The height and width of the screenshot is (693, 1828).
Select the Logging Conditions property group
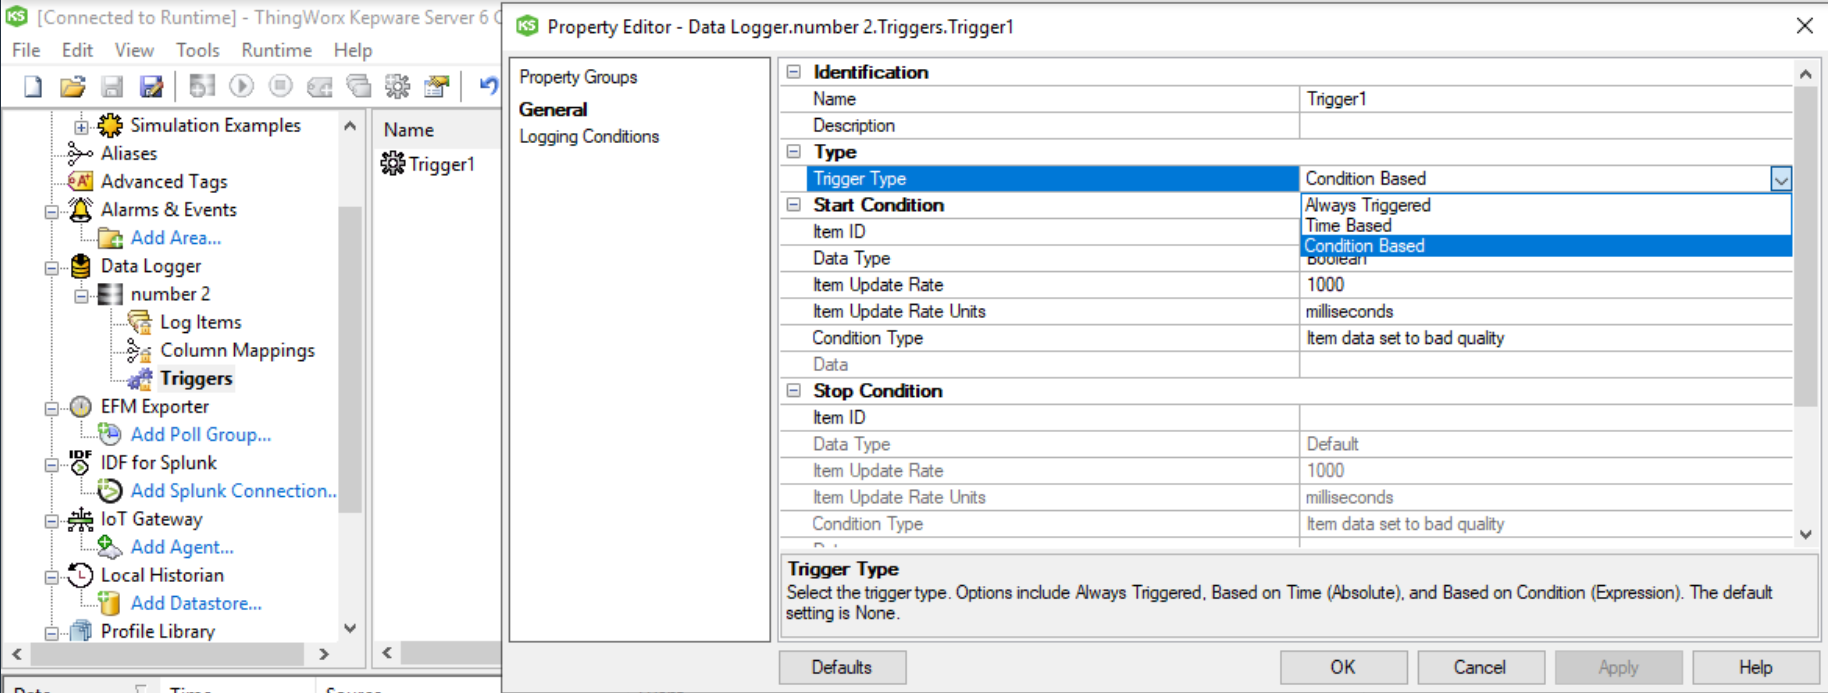(x=589, y=136)
